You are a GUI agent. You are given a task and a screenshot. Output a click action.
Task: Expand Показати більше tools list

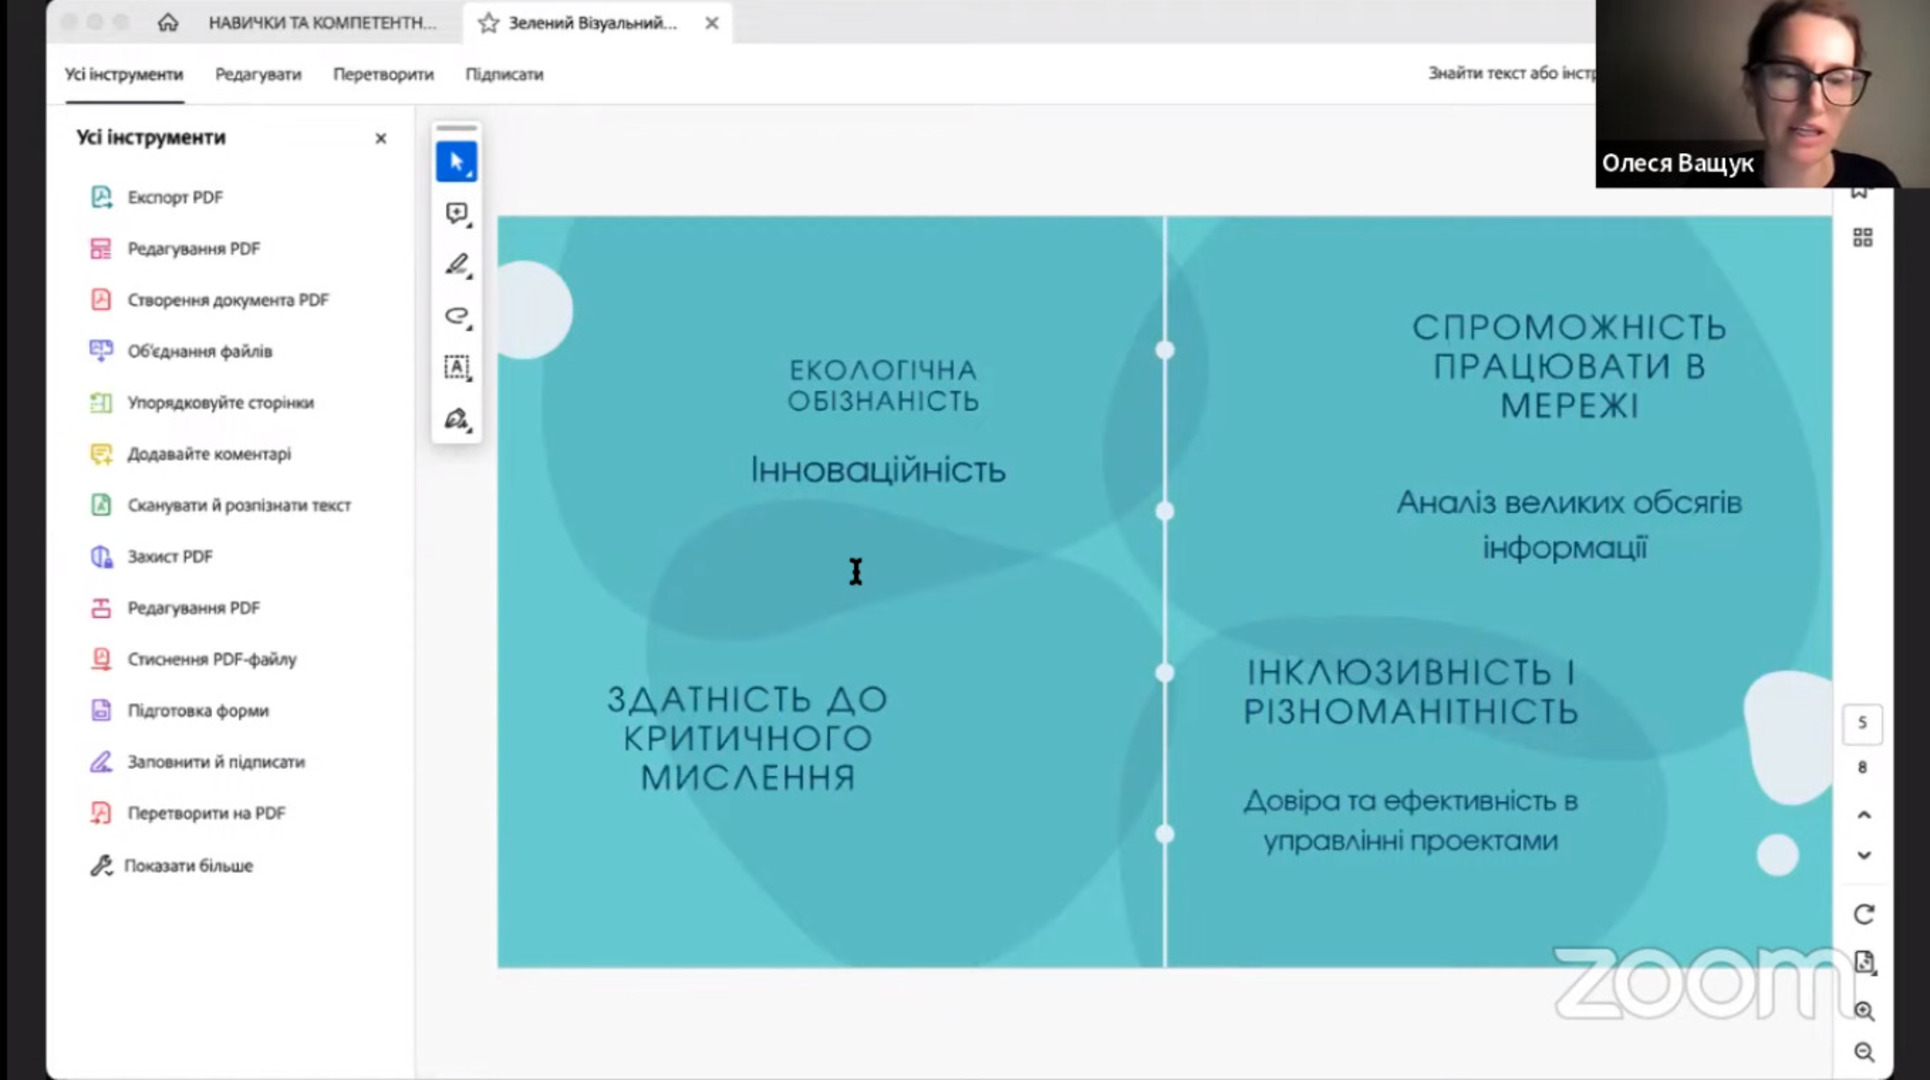pos(187,866)
